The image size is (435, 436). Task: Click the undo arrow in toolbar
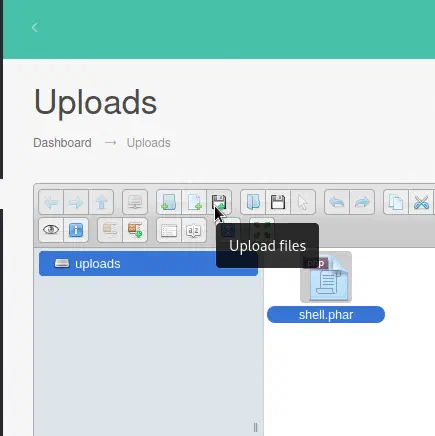point(337,202)
